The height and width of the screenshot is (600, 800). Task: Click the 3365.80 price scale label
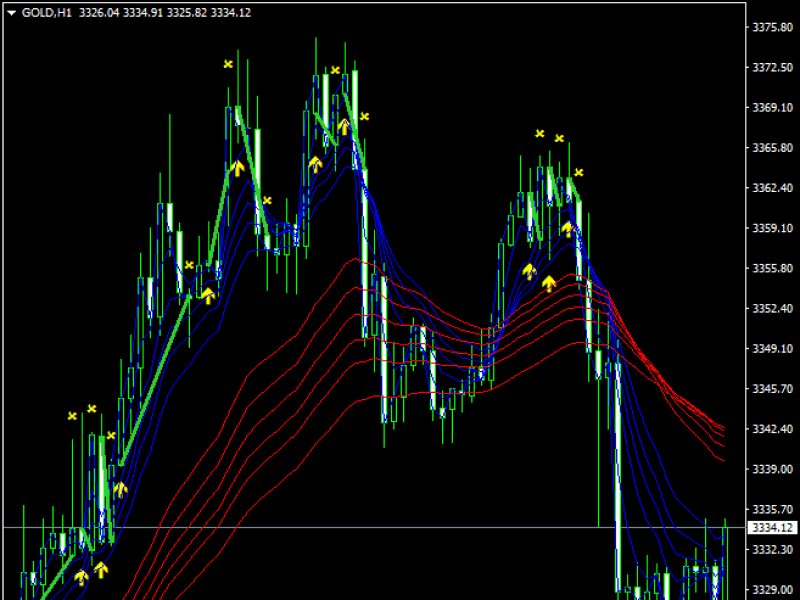pyautogui.click(x=771, y=148)
